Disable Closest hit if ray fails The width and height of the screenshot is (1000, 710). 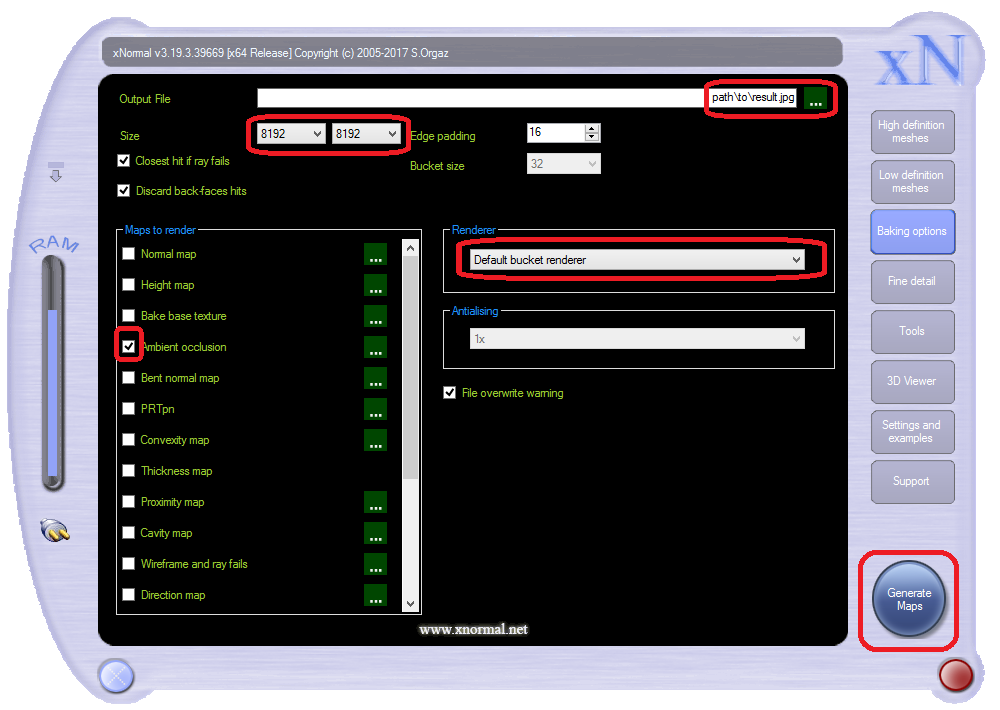[x=124, y=161]
